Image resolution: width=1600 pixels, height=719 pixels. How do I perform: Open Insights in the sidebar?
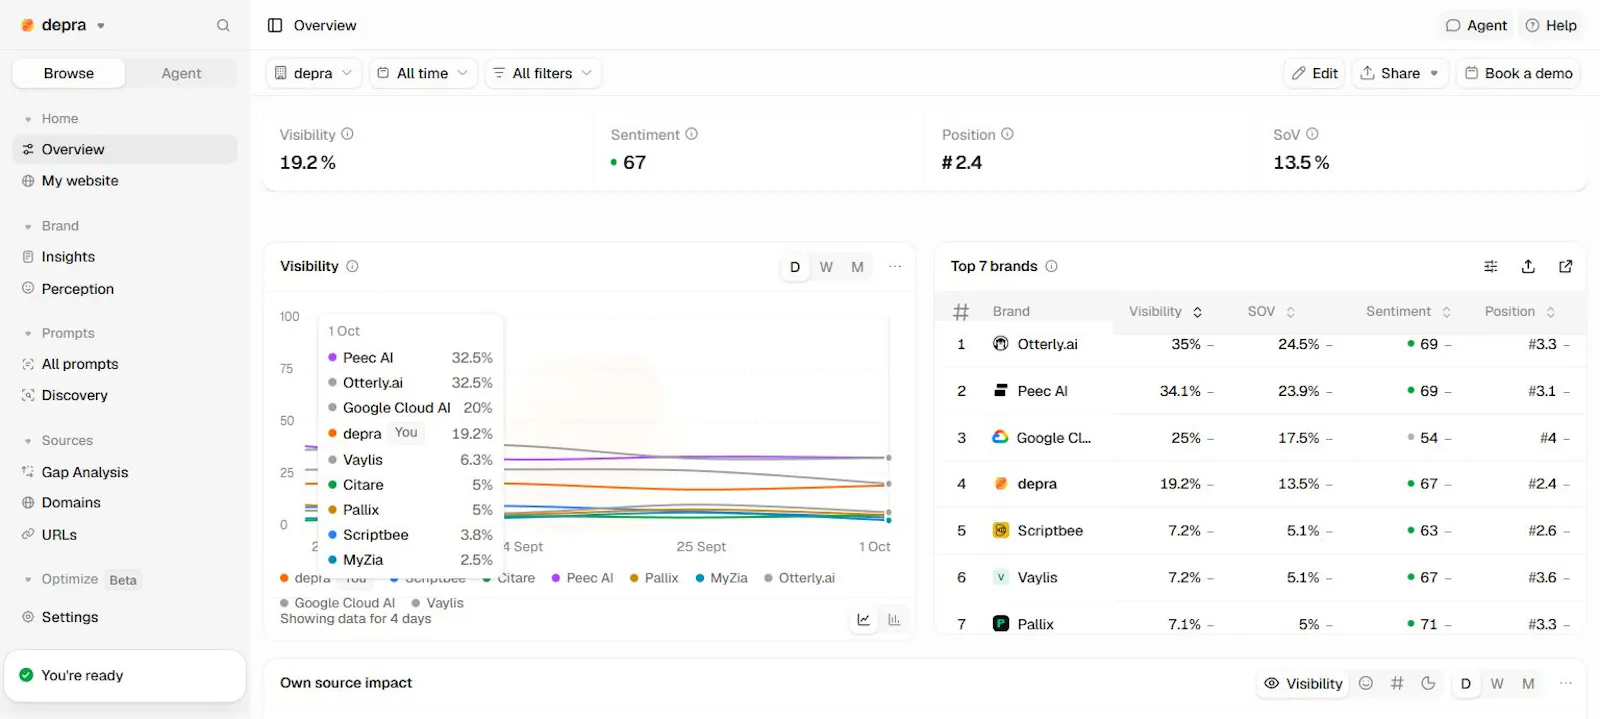[x=125, y=256]
